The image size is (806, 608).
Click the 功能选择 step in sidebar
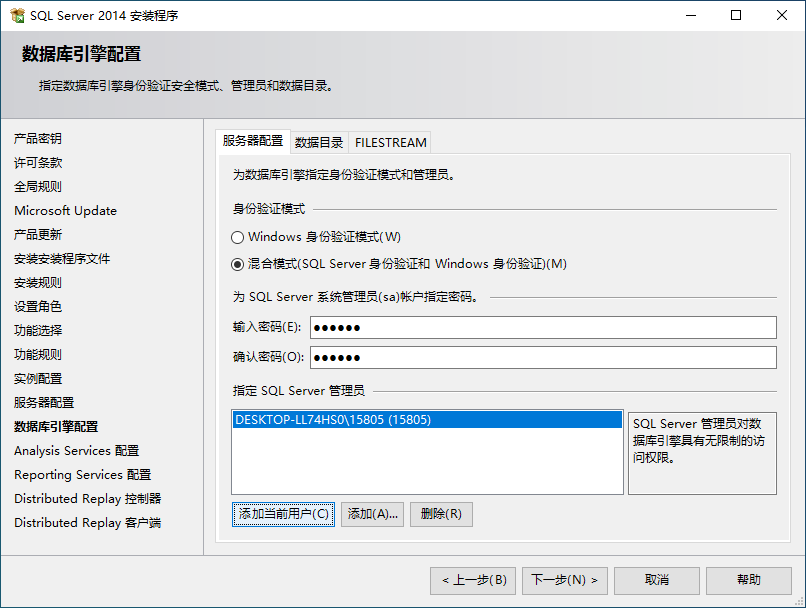coord(38,330)
